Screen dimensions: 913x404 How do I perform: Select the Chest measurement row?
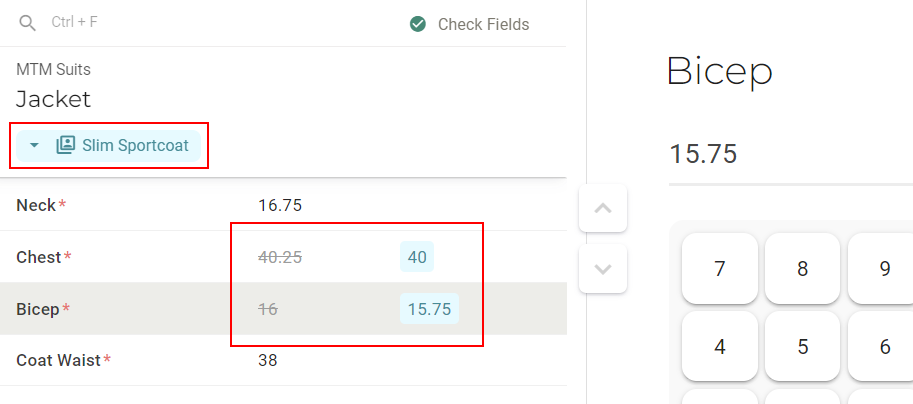tap(283, 257)
